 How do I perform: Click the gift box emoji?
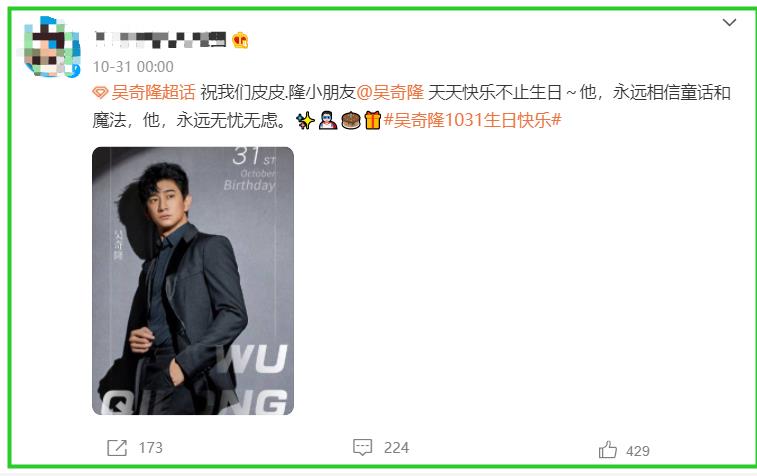[372, 120]
